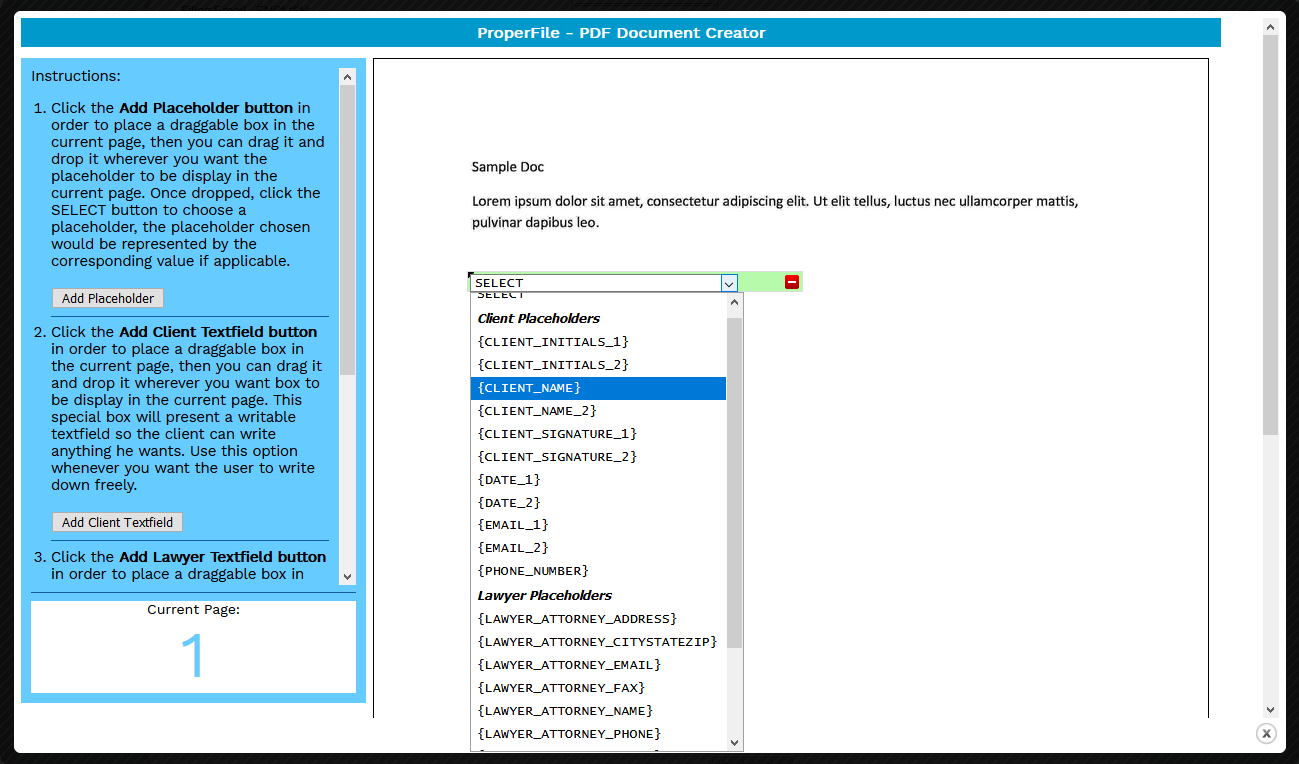The width and height of the screenshot is (1299, 764).
Task: Open the SELECT placeholder combo box
Action: pyautogui.click(x=604, y=283)
